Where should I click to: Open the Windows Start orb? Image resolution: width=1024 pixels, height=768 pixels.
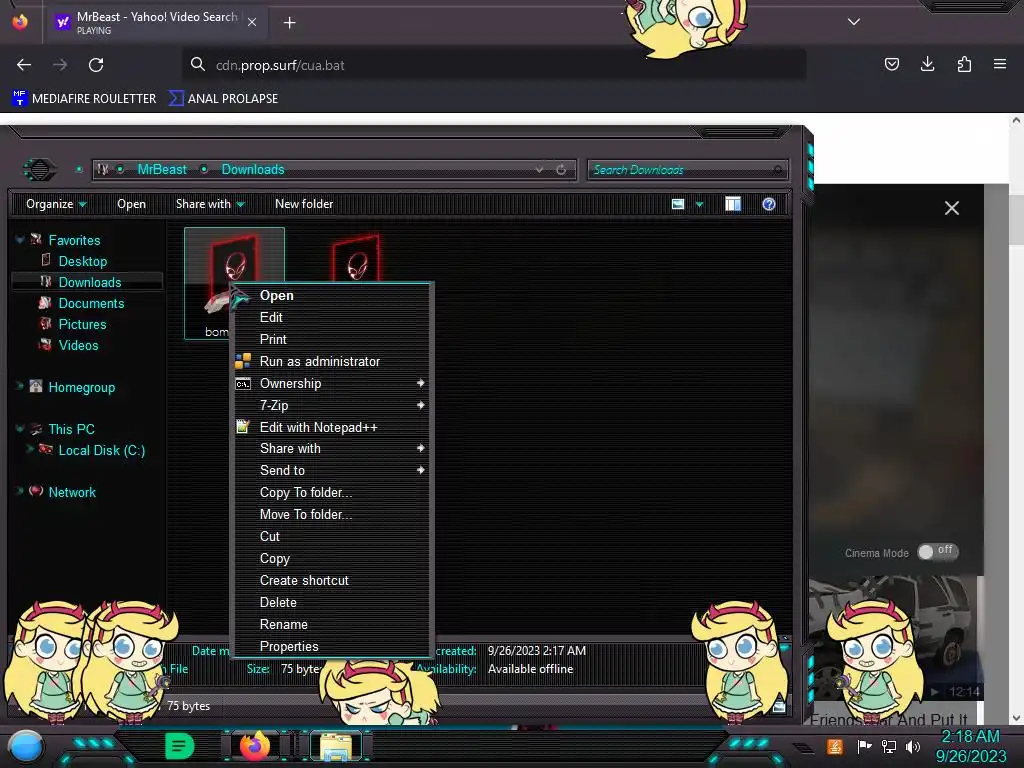point(26,746)
